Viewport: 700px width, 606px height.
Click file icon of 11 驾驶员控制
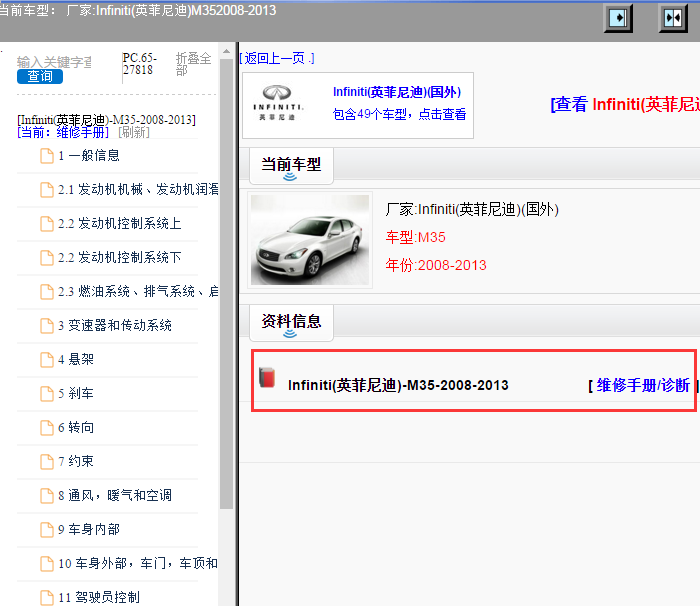pos(47,597)
